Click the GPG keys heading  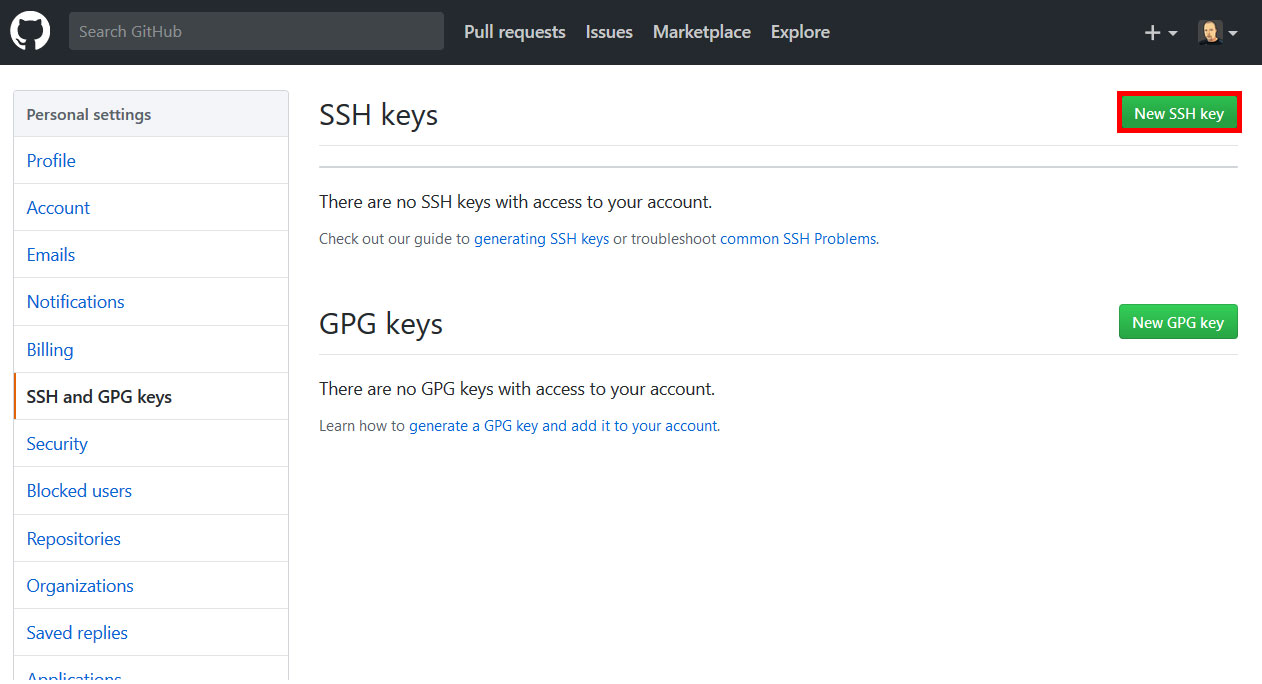coord(381,324)
